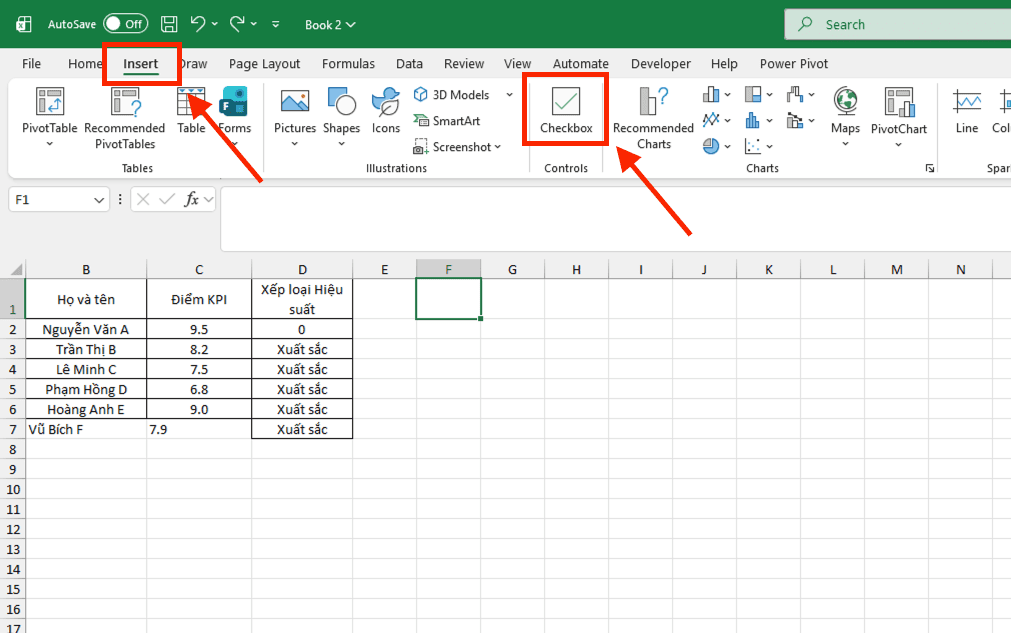Expand the 3D Models dropdown arrow
This screenshot has width=1011, height=633.
click(x=509, y=95)
